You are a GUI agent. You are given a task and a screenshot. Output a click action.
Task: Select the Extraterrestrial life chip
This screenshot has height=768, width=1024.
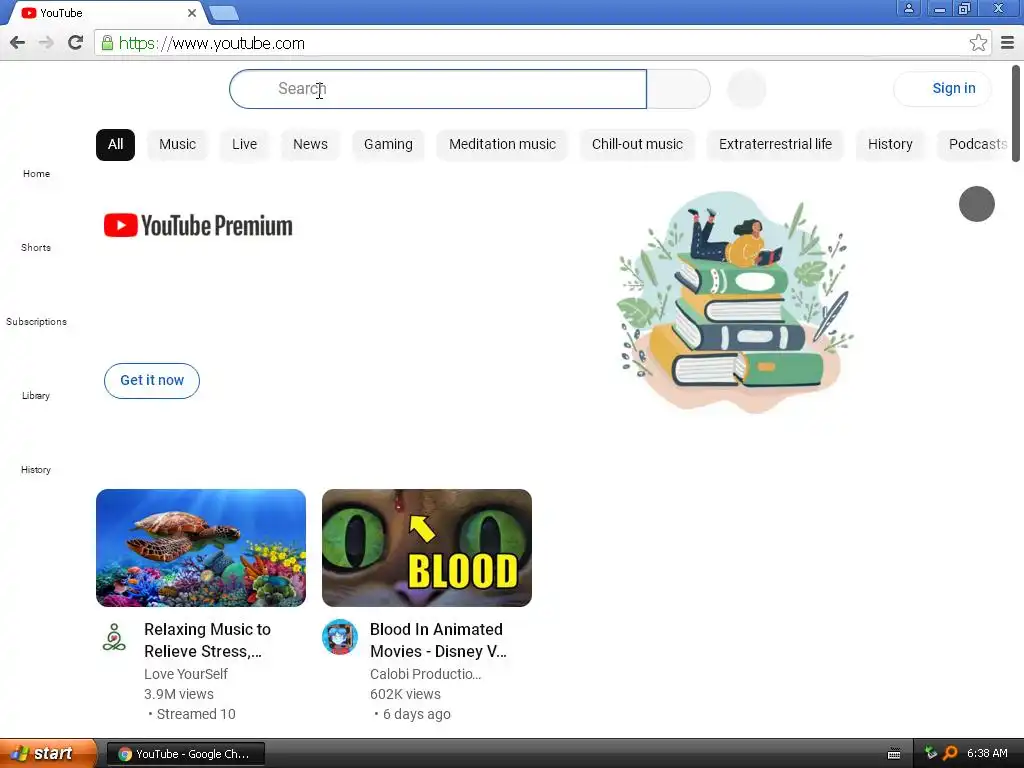click(775, 144)
